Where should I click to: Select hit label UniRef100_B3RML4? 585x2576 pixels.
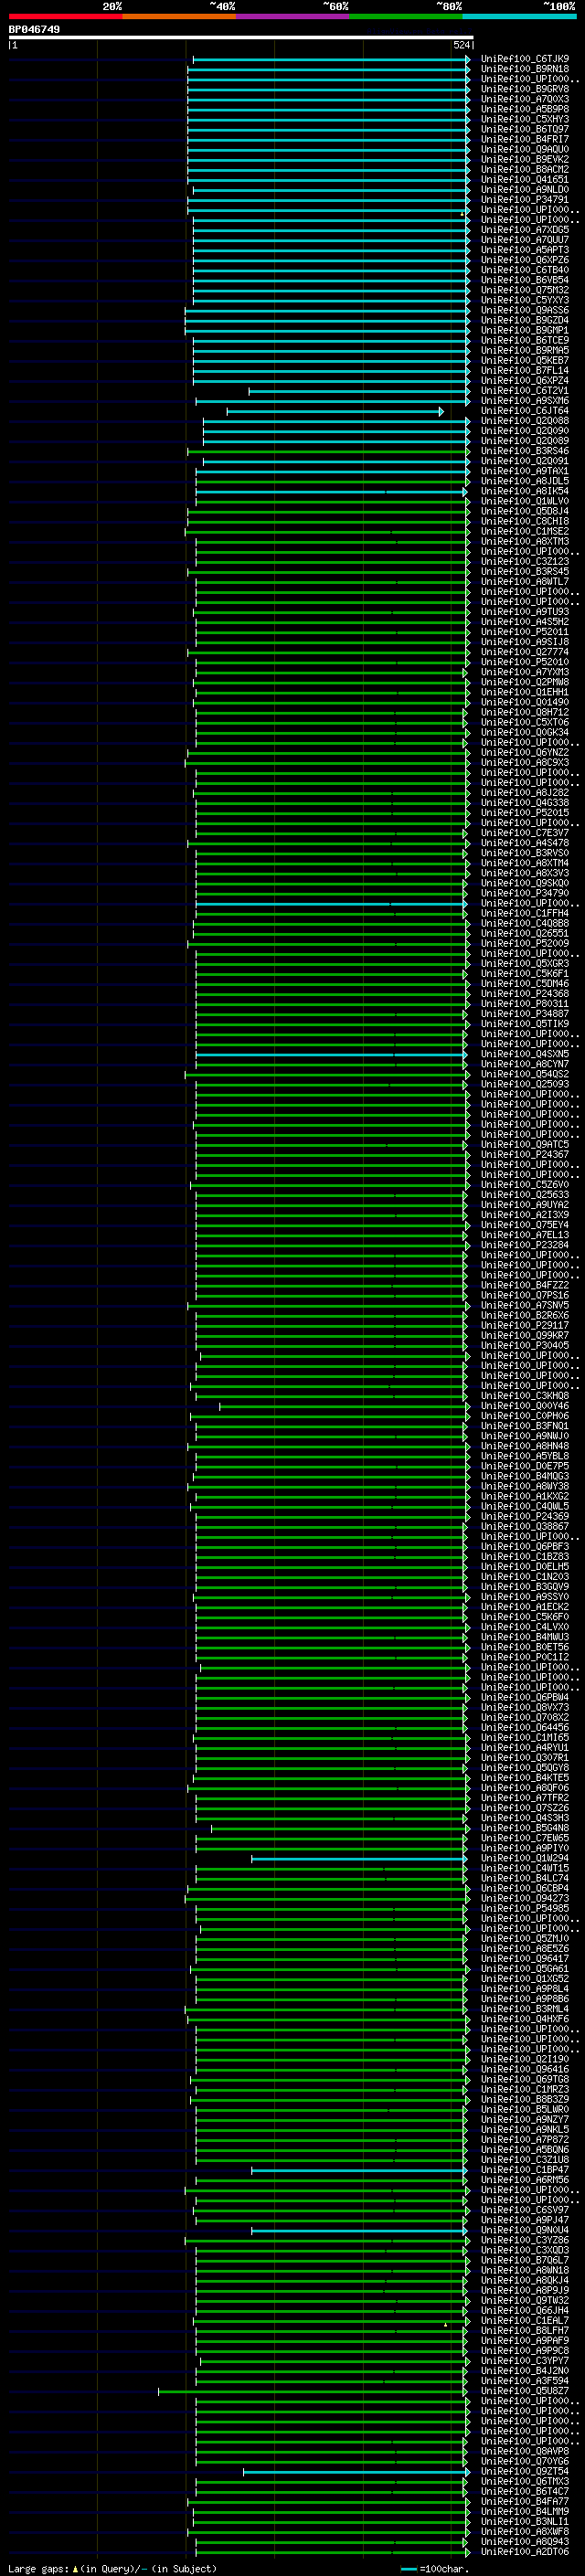point(525,2008)
